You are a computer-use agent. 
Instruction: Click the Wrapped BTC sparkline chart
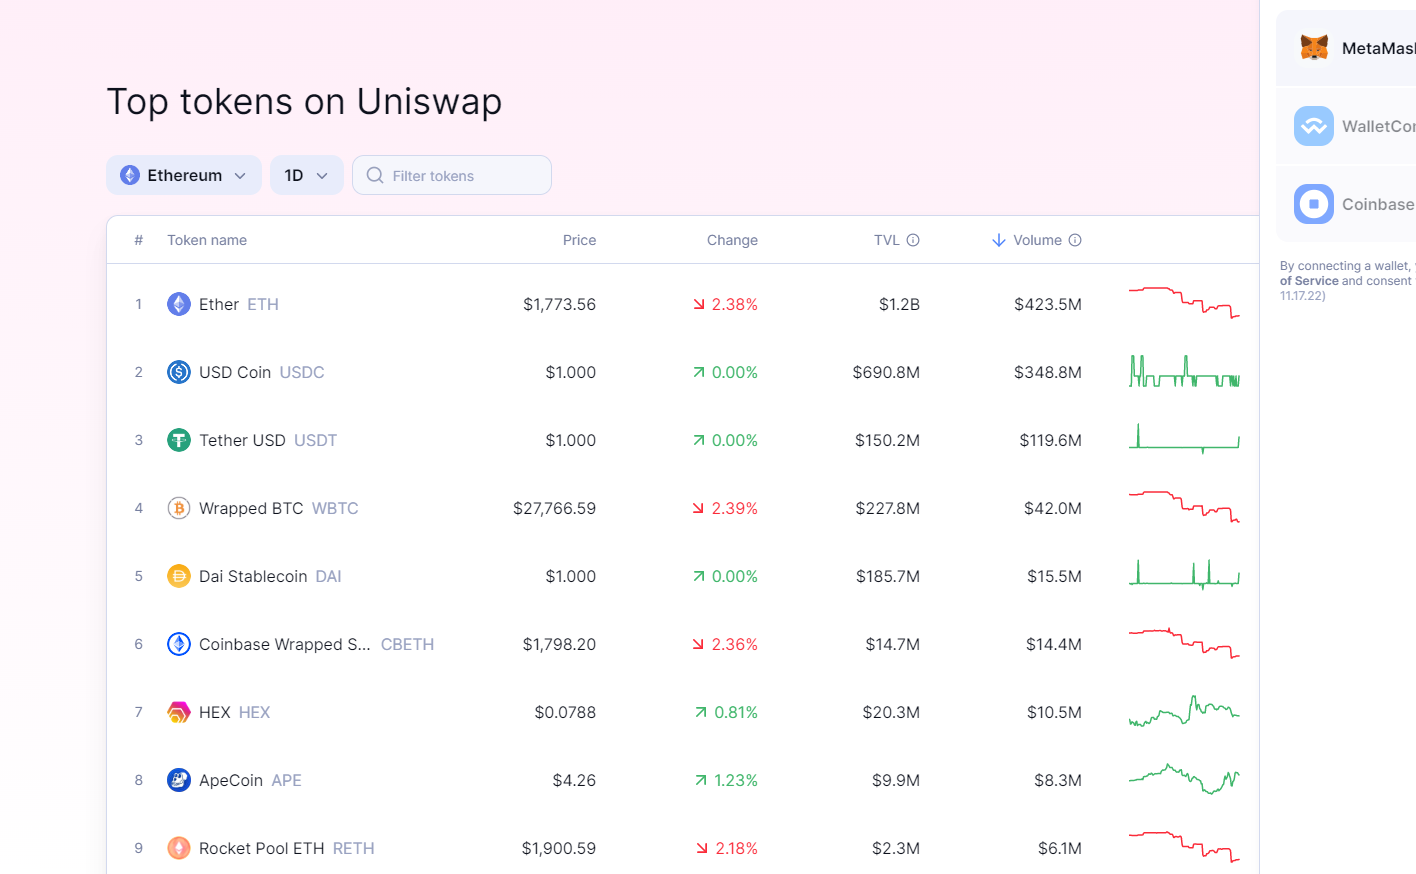(1184, 507)
